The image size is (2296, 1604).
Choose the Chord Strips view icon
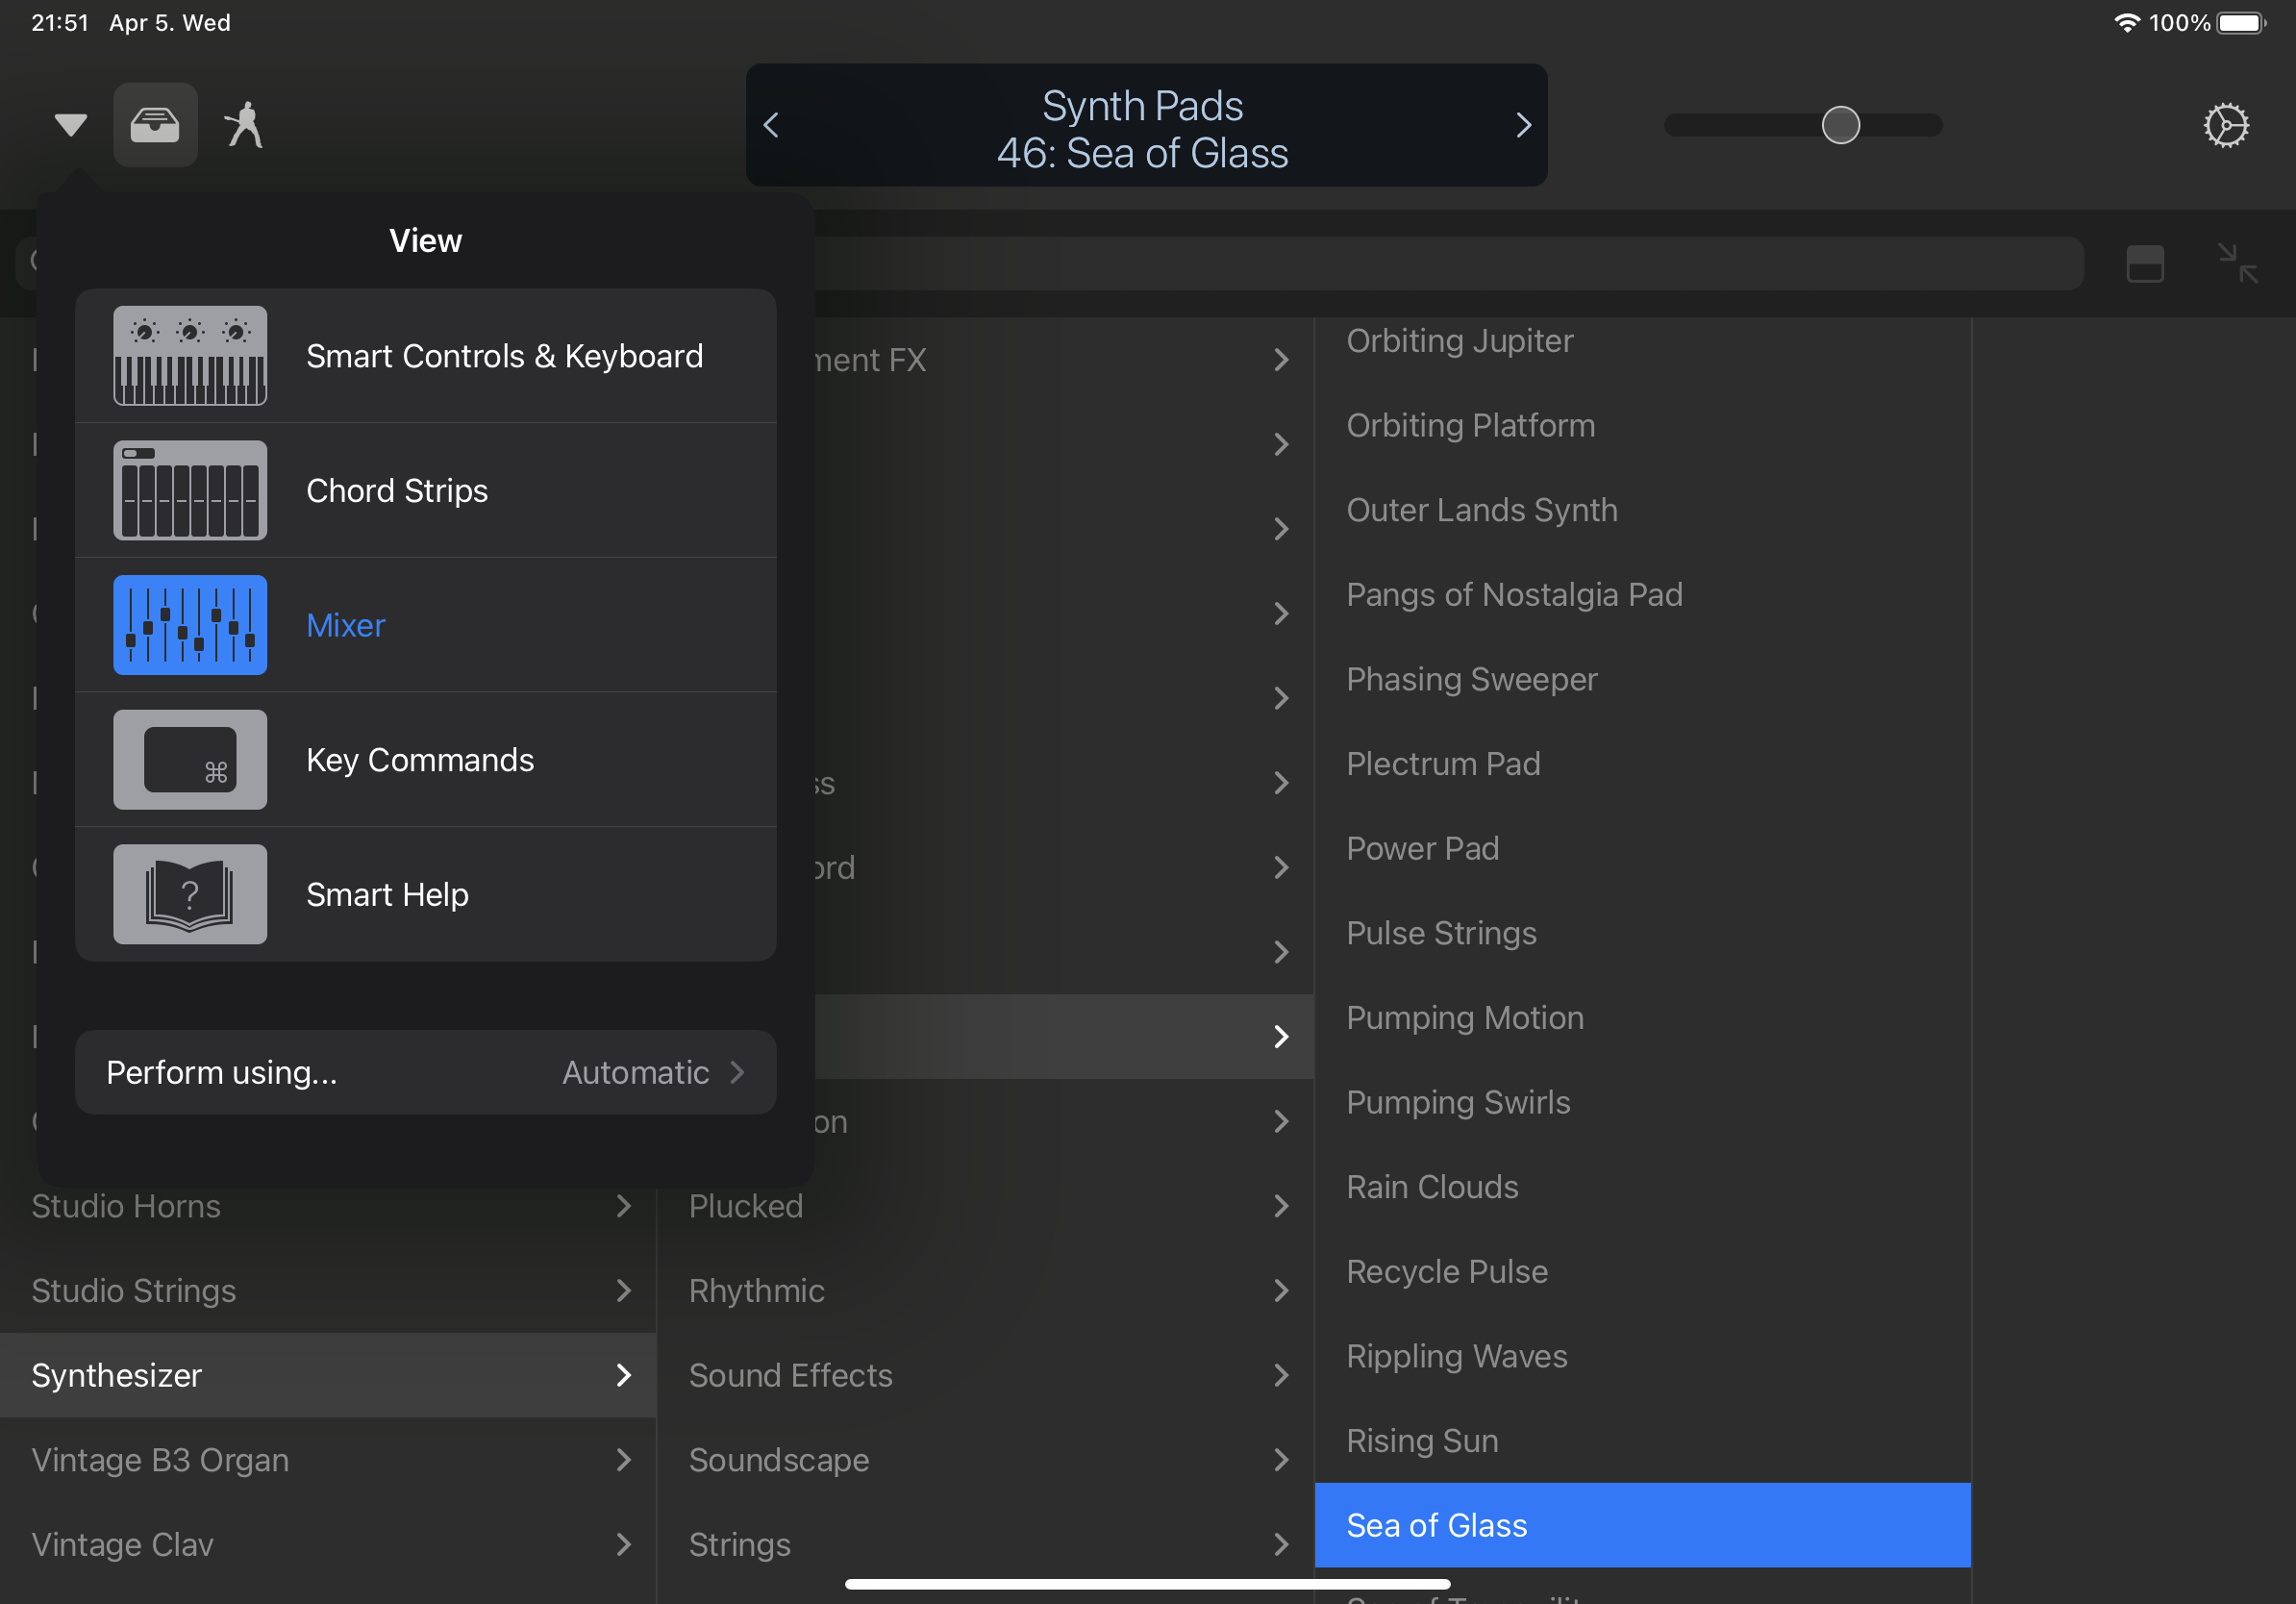(190, 490)
